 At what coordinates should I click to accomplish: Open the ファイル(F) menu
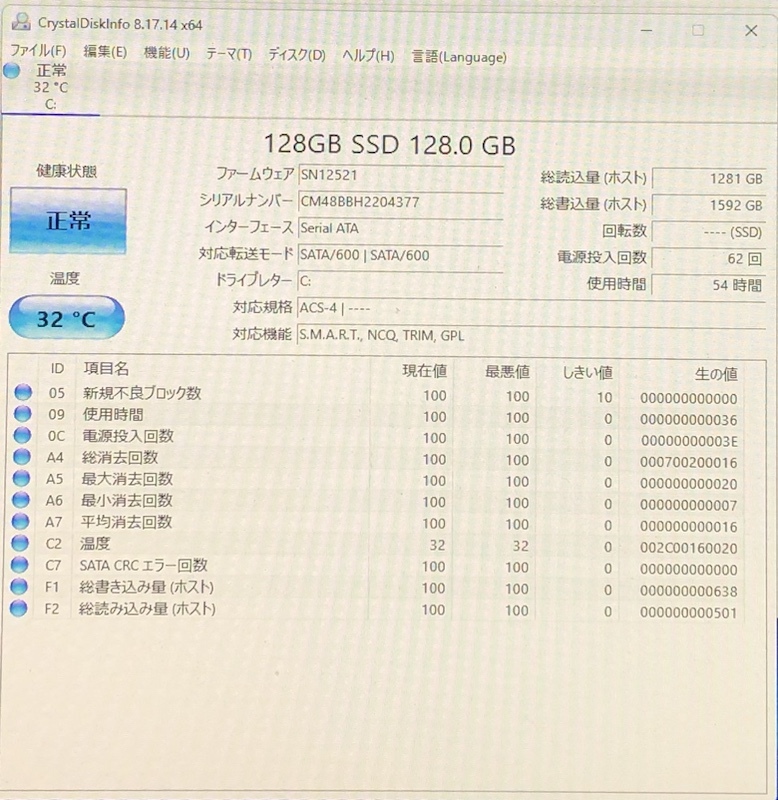38,51
